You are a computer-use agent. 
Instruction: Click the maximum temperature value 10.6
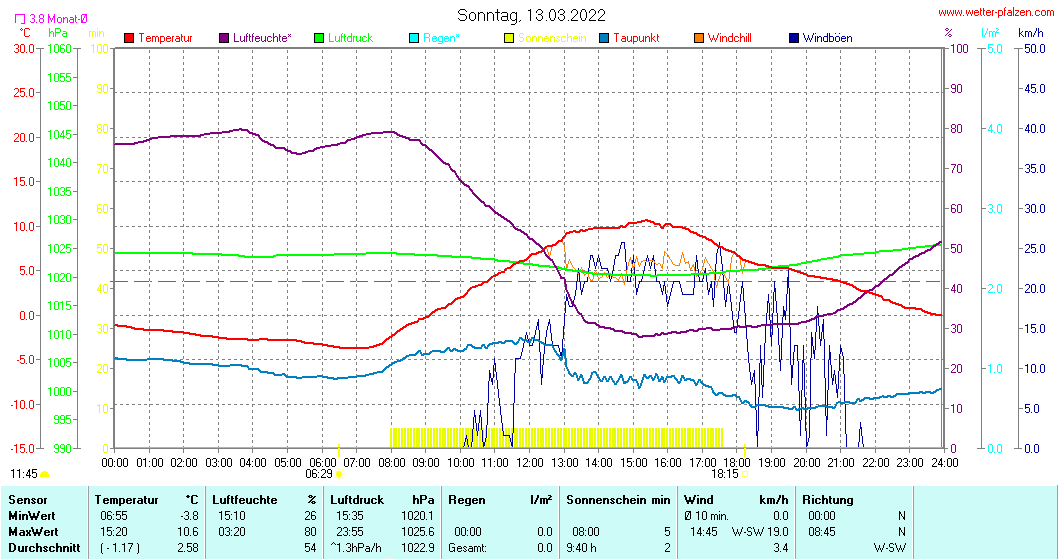tap(188, 532)
